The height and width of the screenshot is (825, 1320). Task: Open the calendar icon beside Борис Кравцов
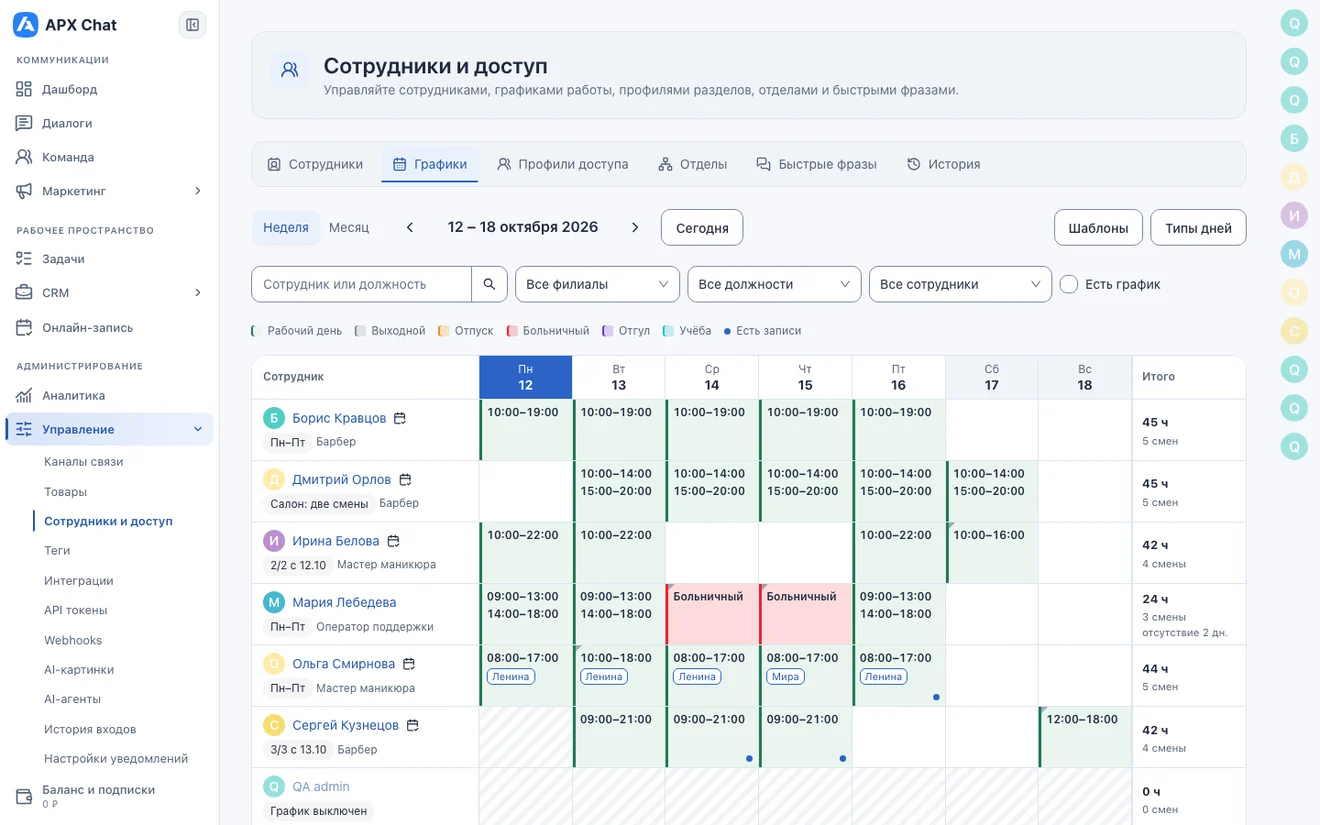pyautogui.click(x=400, y=418)
